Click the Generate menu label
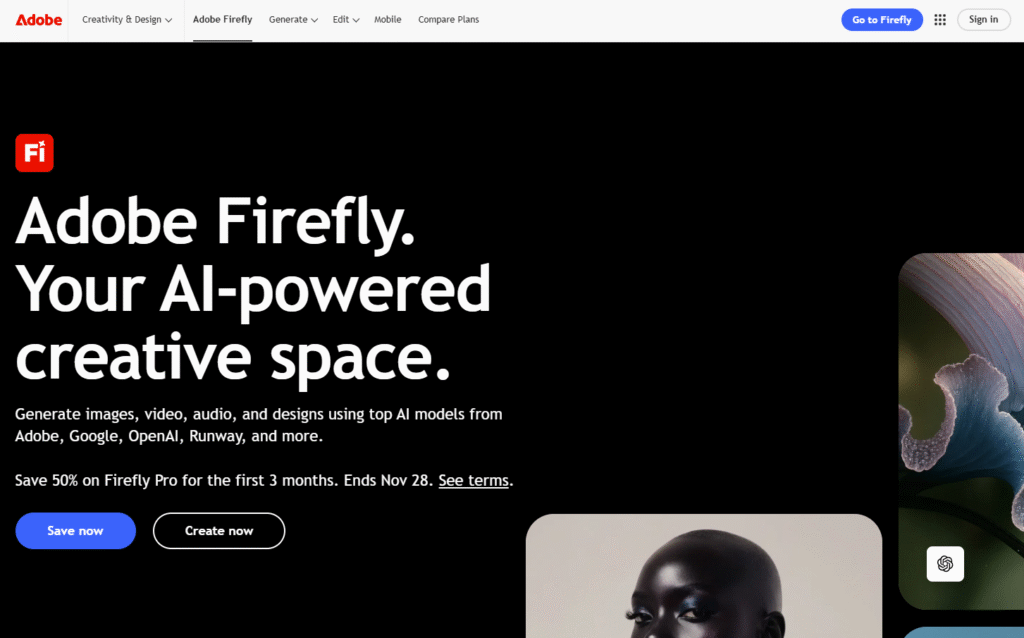 pos(288,20)
